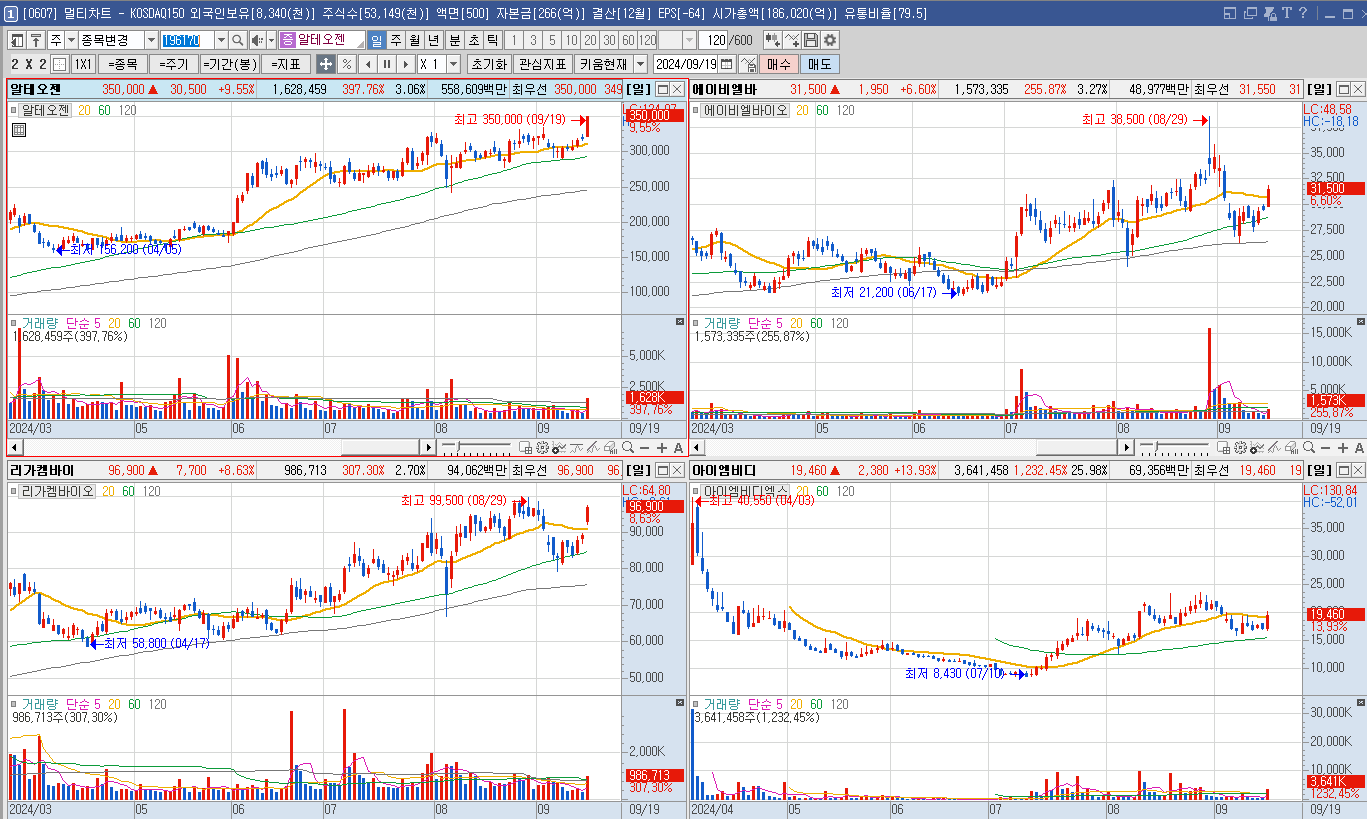The image size is (1367, 819).
Task: Step chart forward with right arrow
Action: 405,64
